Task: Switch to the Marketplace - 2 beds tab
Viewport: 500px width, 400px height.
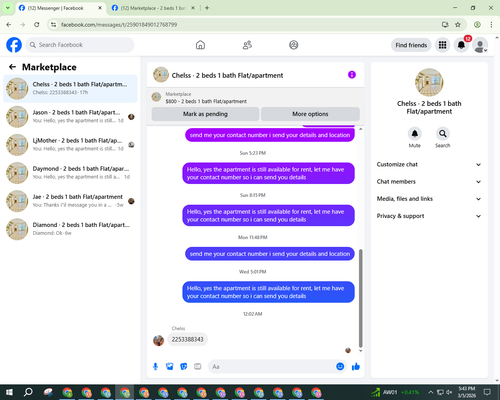Action: (x=153, y=8)
